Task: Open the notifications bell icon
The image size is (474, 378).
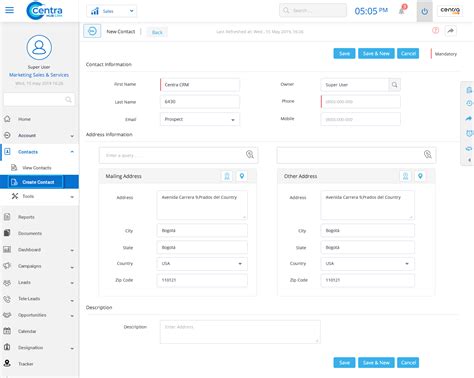Action: pos(402,11)
